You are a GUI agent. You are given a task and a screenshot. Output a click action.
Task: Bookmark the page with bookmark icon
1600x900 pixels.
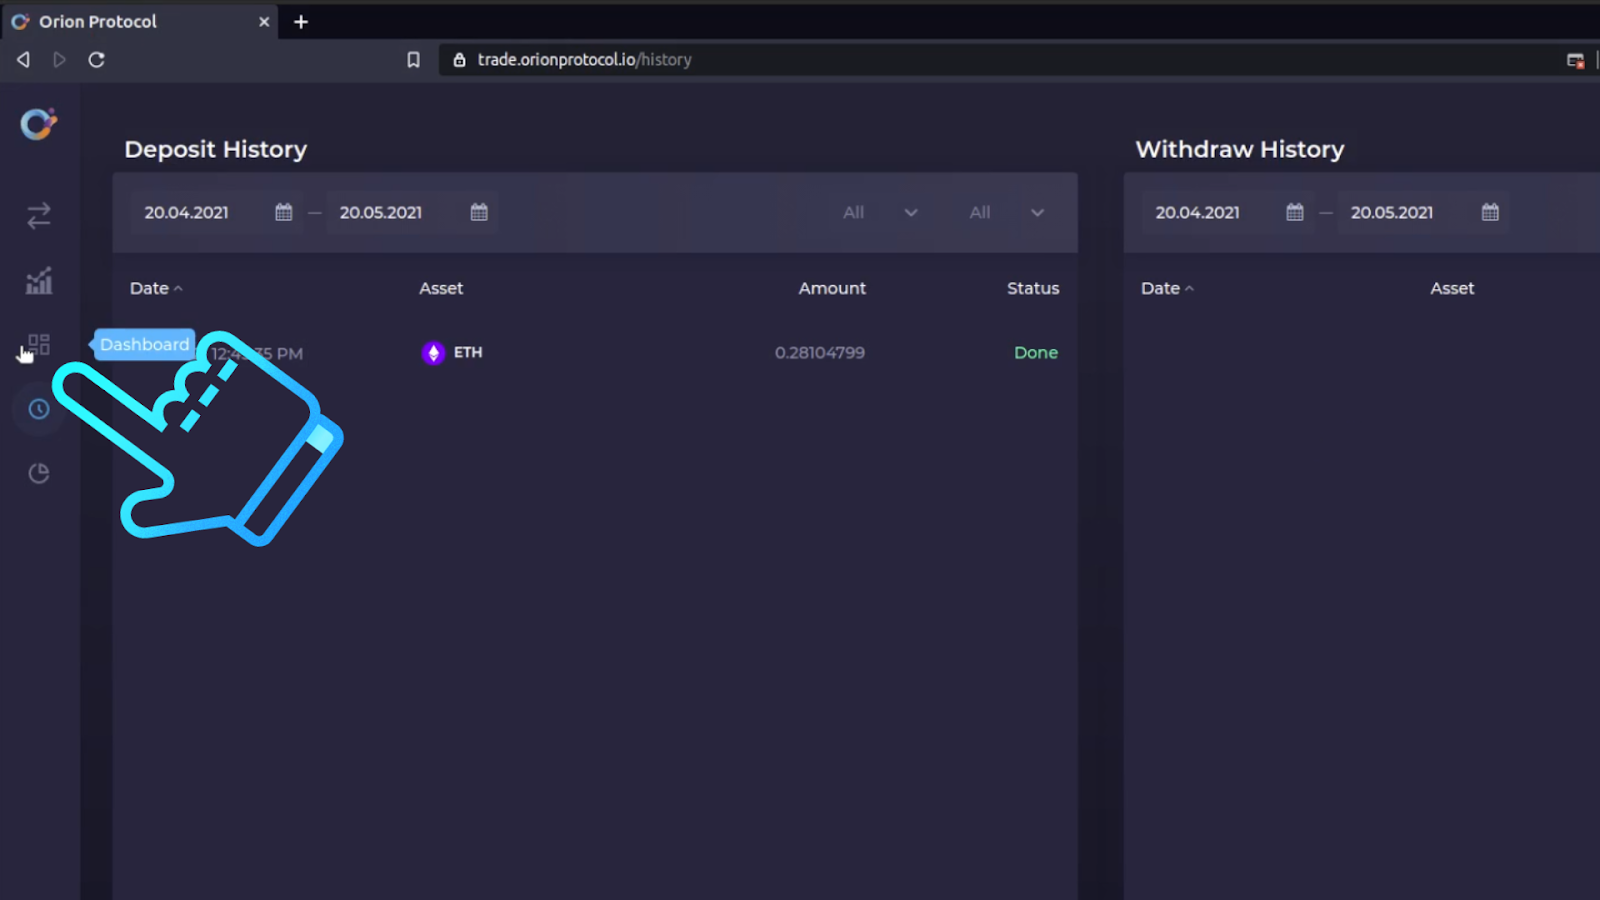point(413,60)
